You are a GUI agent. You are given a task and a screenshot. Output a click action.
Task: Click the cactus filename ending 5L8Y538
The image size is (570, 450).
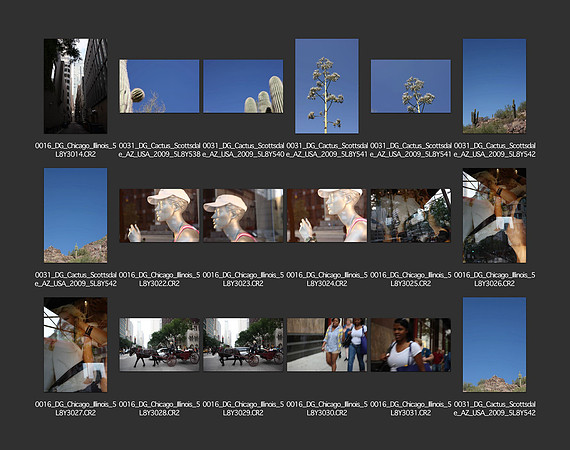click(159, 150)
